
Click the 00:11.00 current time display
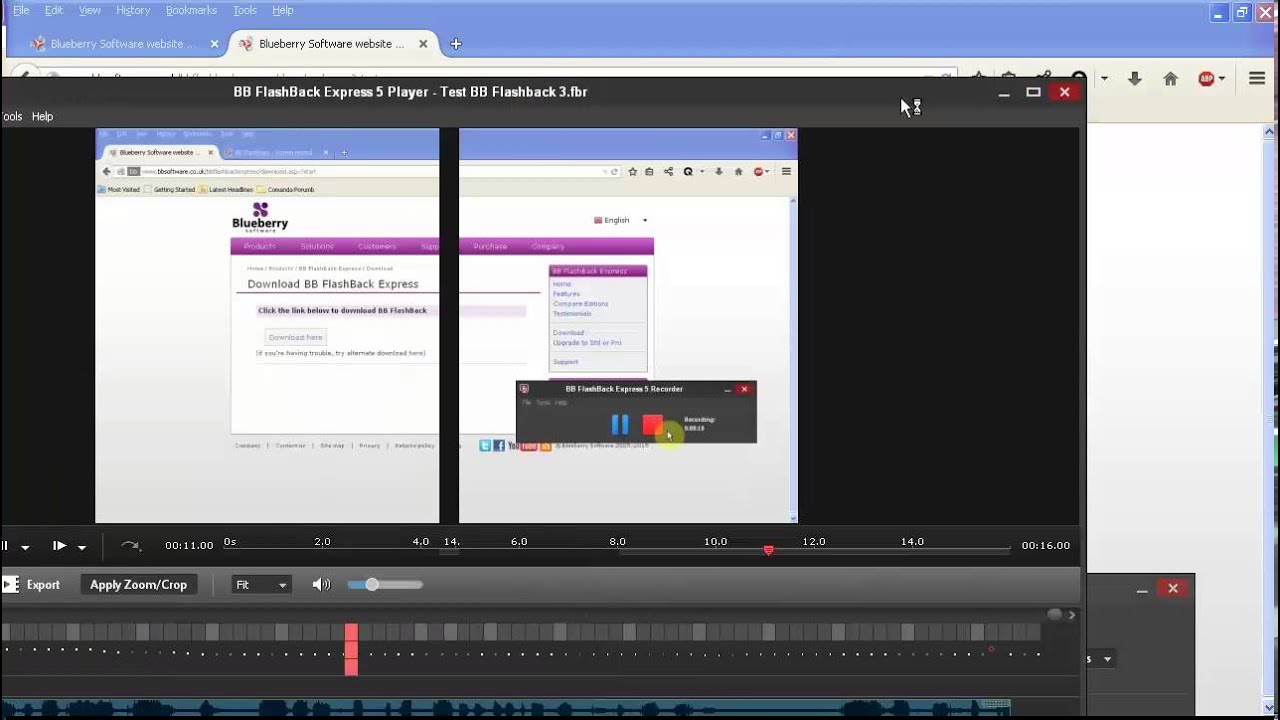point(189,546)
